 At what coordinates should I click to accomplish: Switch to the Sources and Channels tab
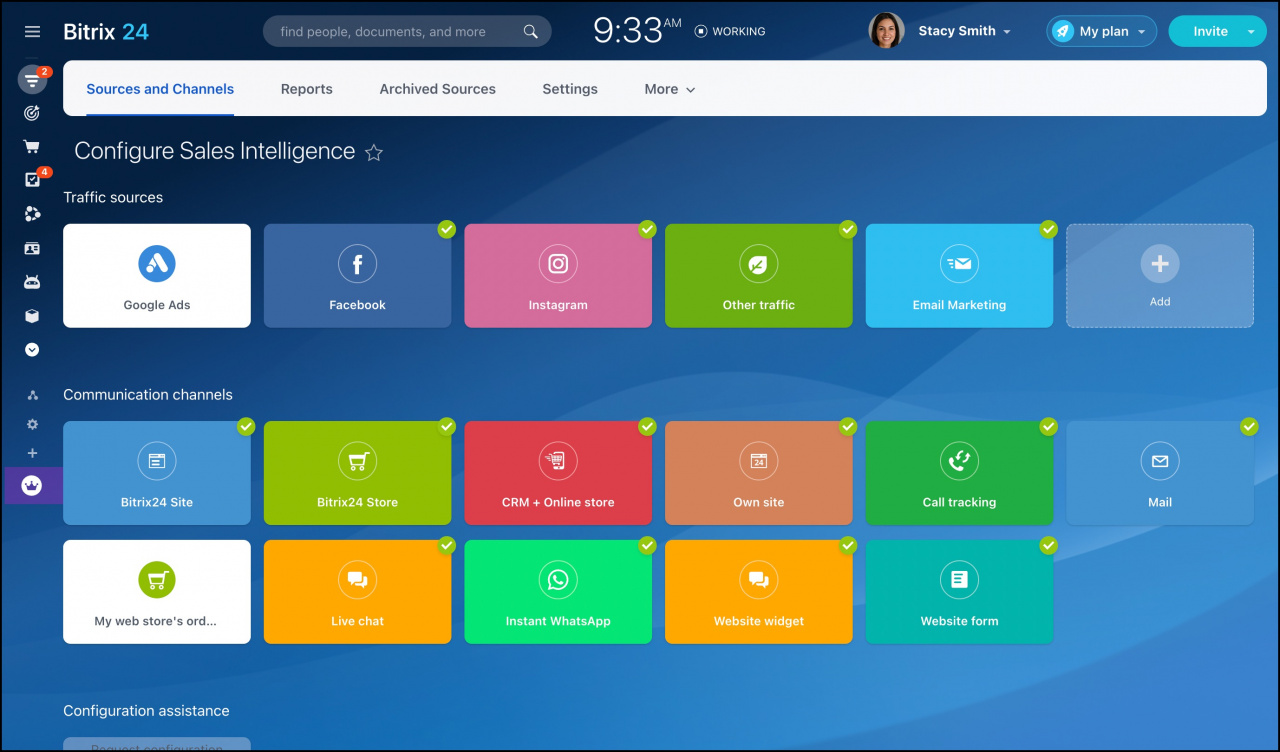pos(160,89)
